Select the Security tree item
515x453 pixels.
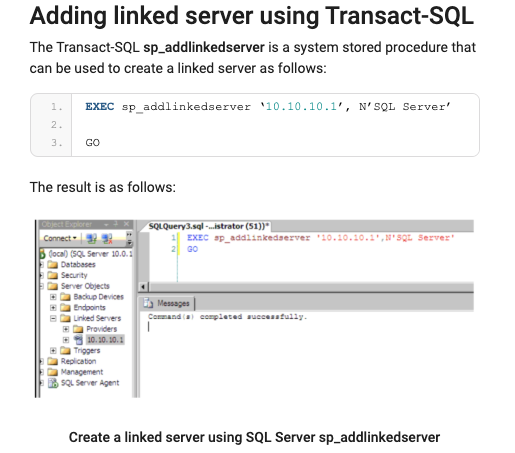[74, 275]
